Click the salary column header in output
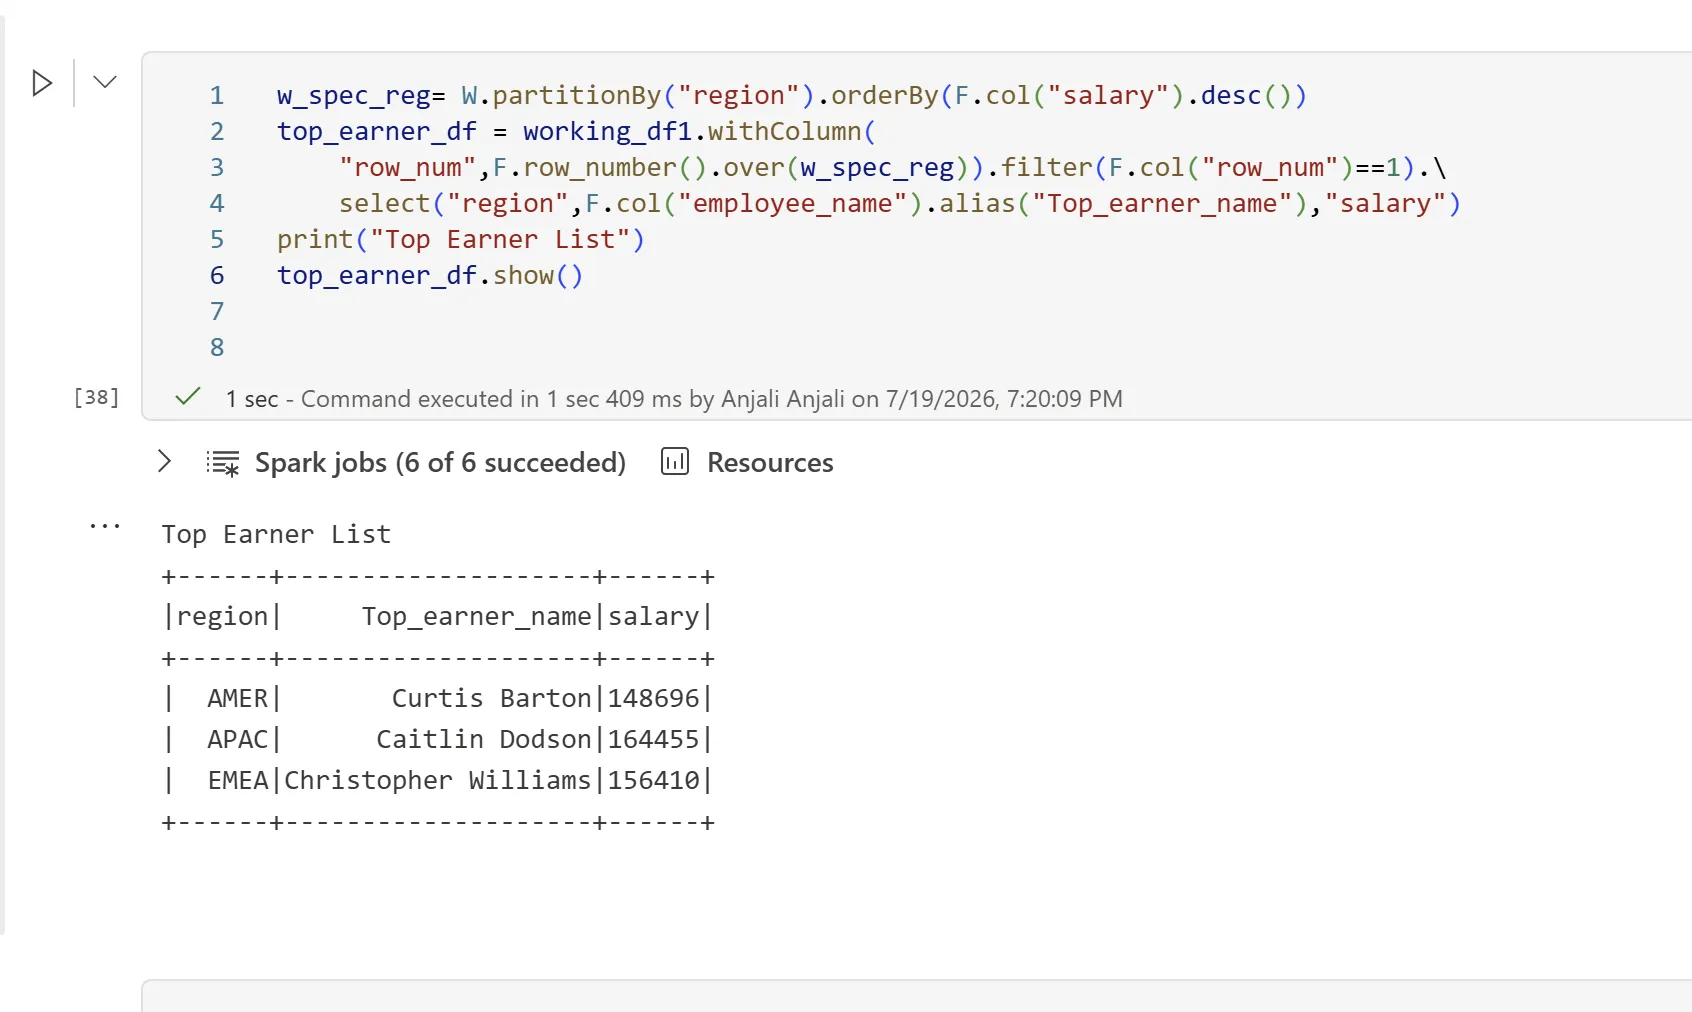The width and height of the screenshot is (1692, 1012). (654, 616)
